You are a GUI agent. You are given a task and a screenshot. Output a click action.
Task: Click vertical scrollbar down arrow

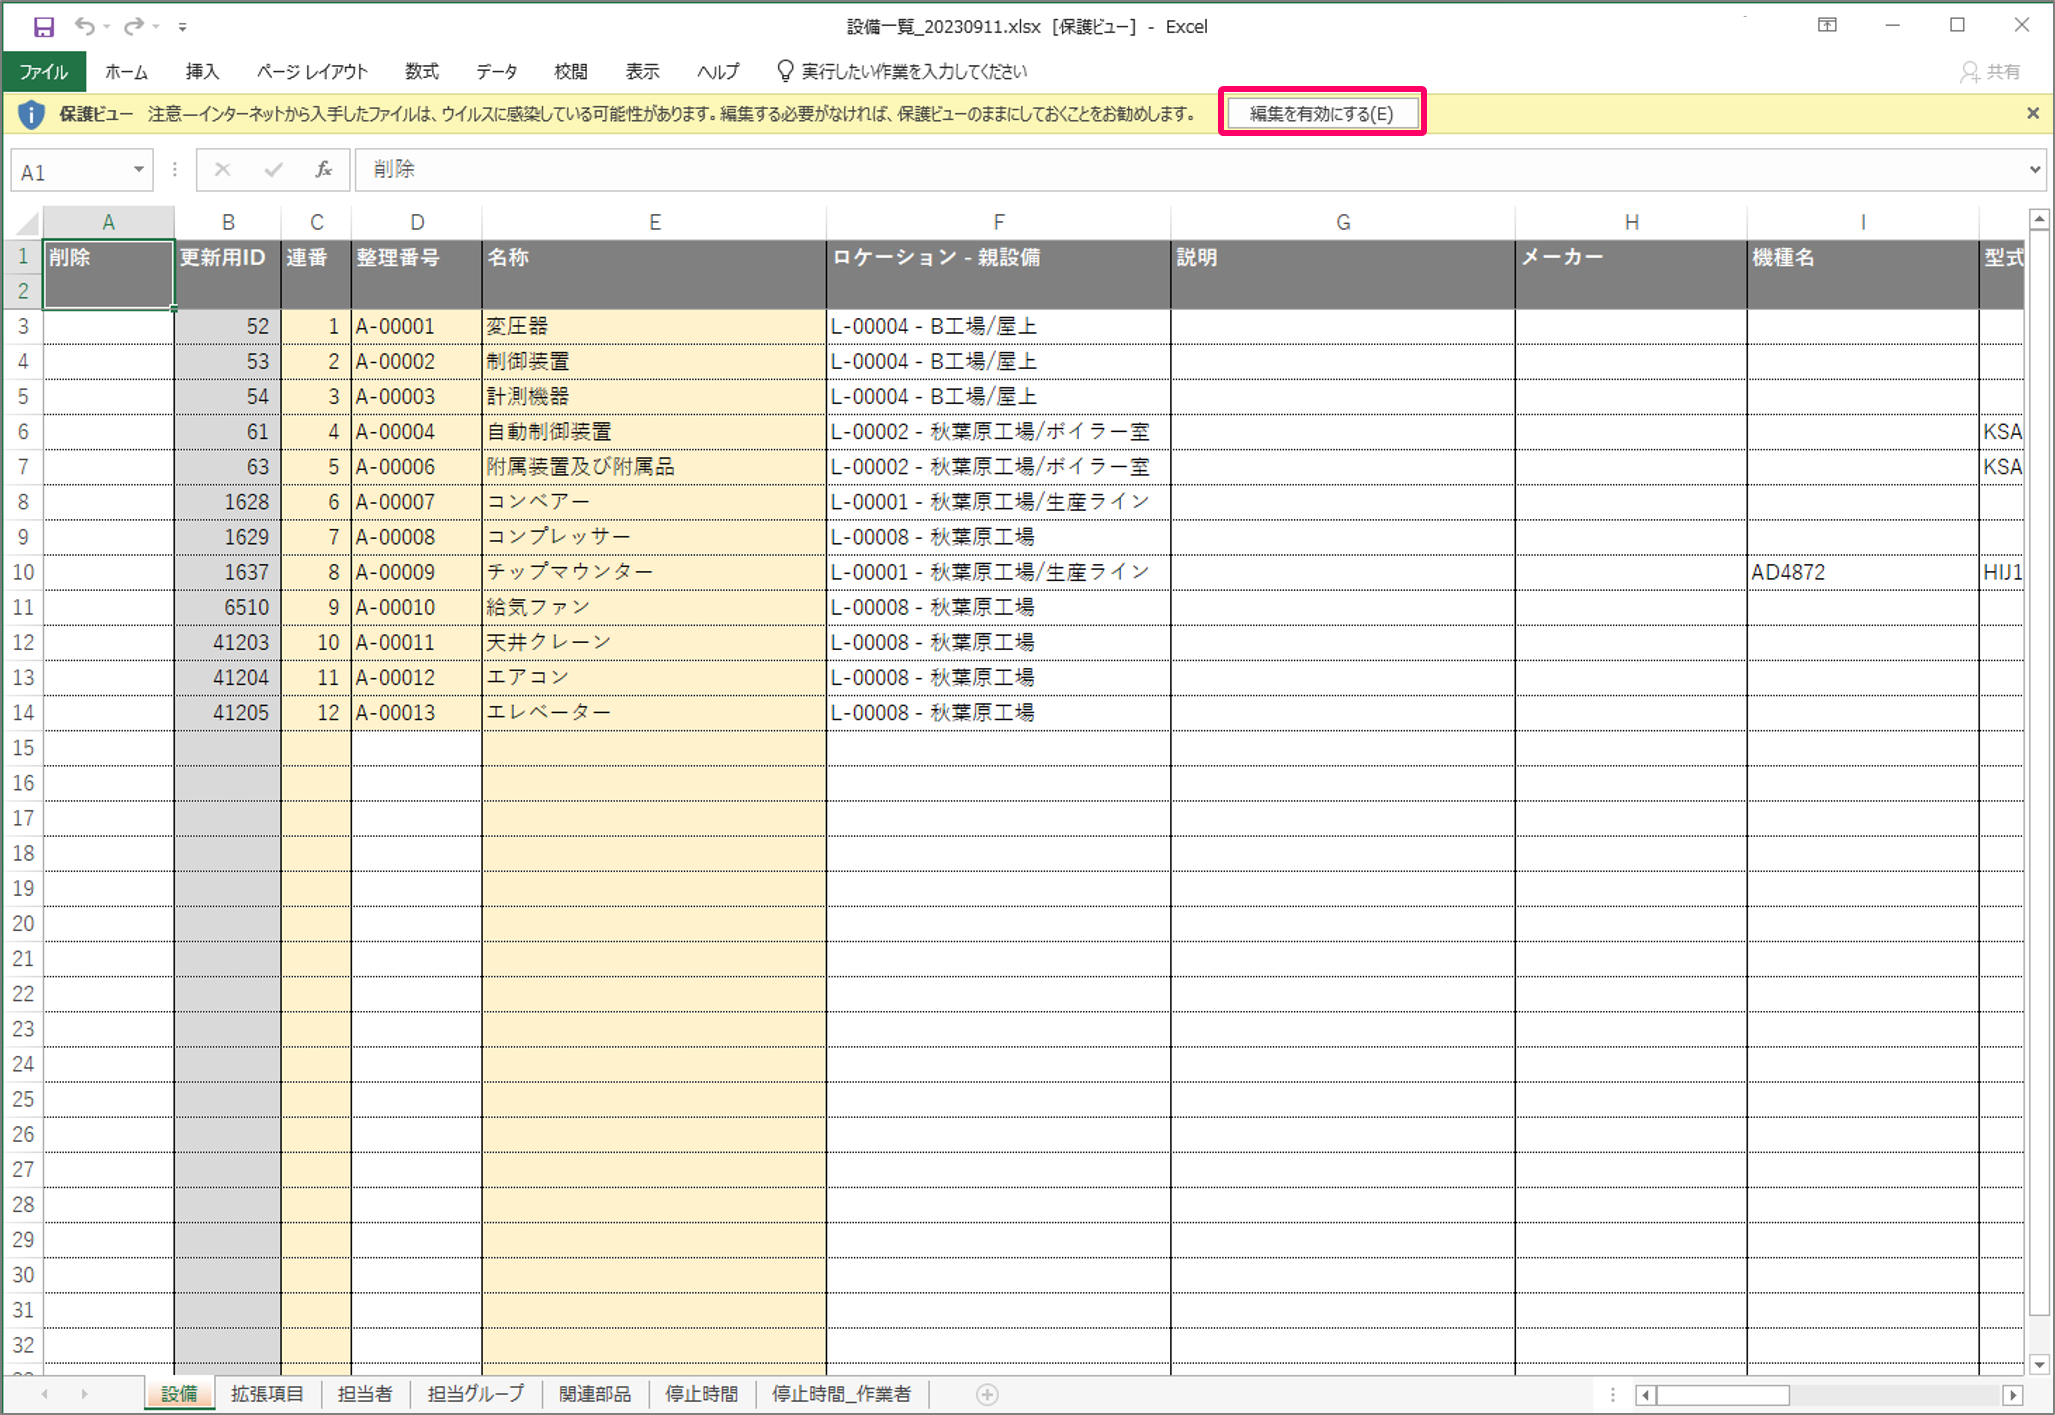pyautogui.click(x=2039, y=1365)
